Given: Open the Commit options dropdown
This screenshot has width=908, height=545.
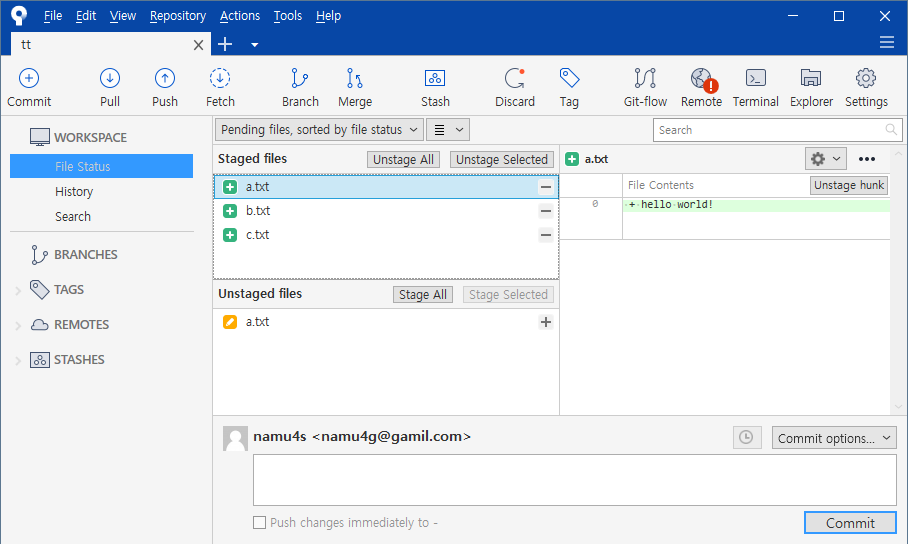Looking at the screenshot, I should pyautogui.click(x=833, y=438).
